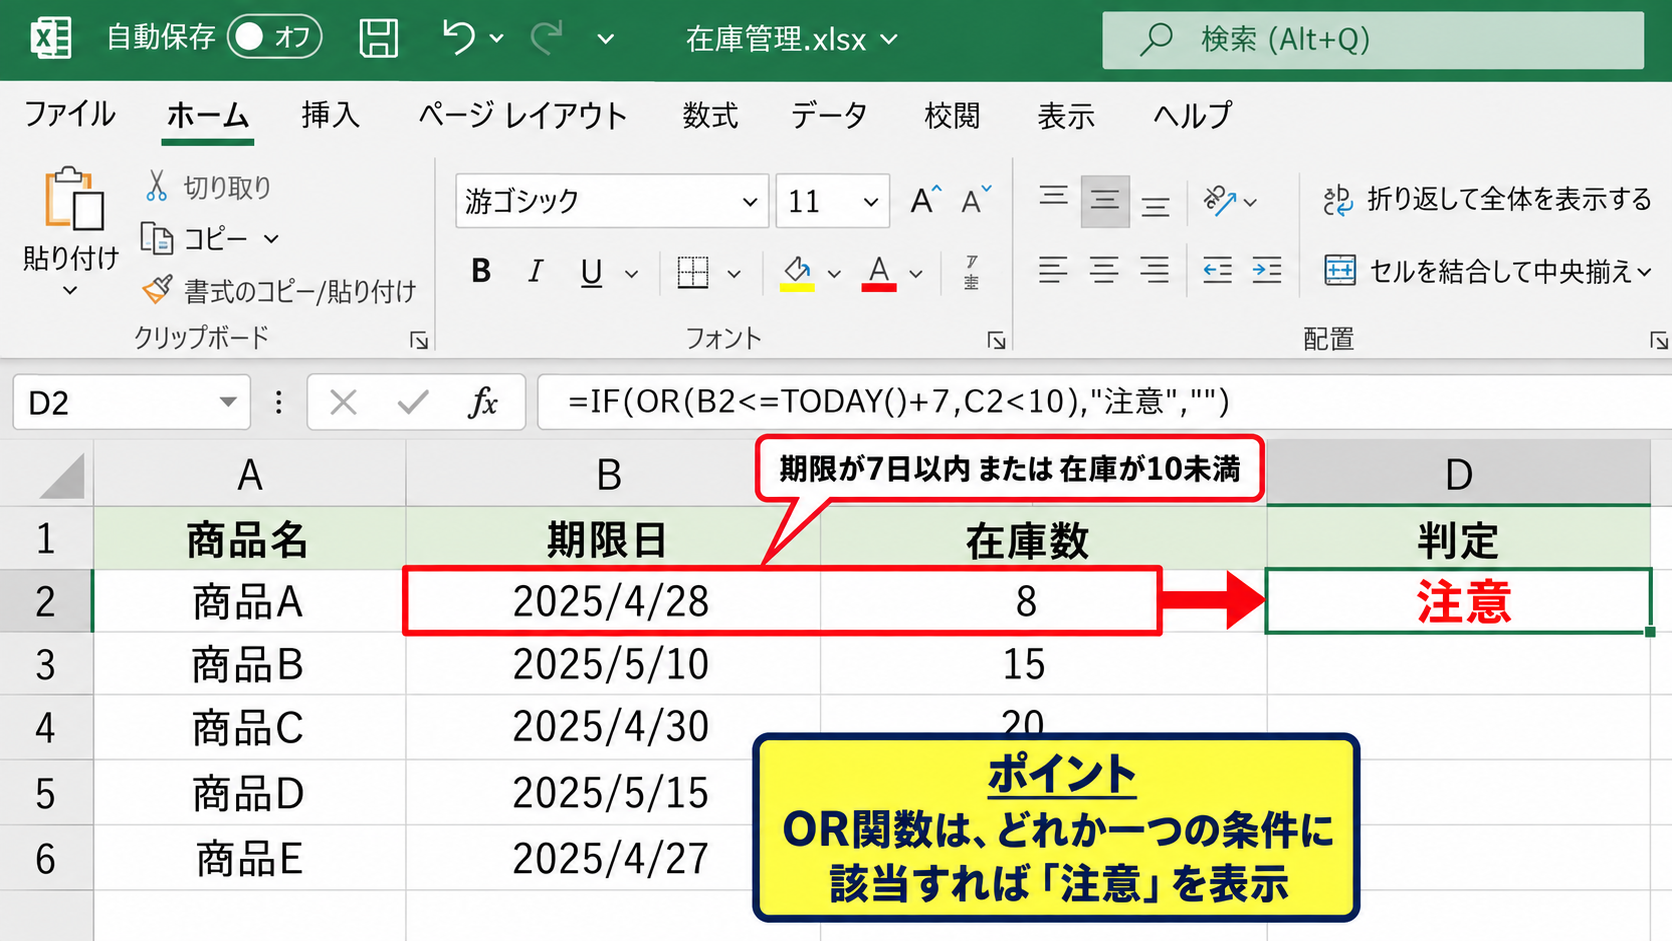The width and height of the screenshot is (1672, 941).
Task: Click the Excel app icon
Action: (x=50, y=38)
